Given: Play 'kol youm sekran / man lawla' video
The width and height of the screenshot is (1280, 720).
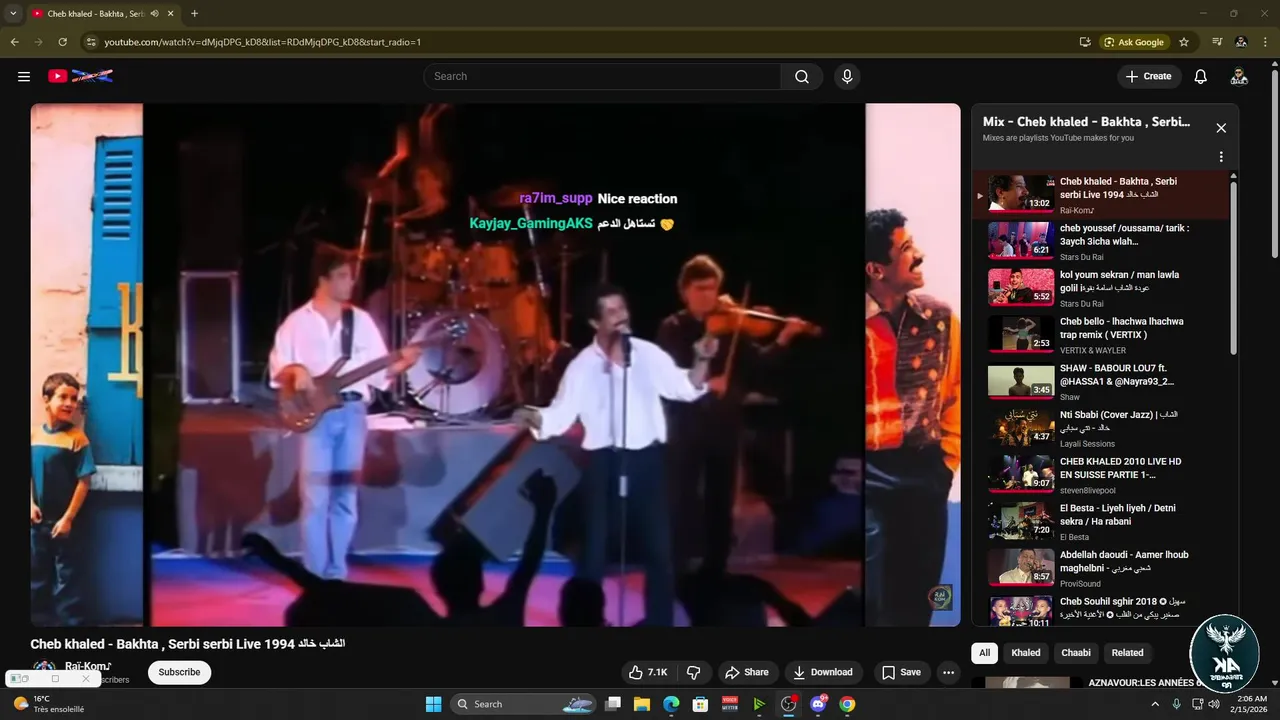Looking at the screenshot, I should point(1100,287).
